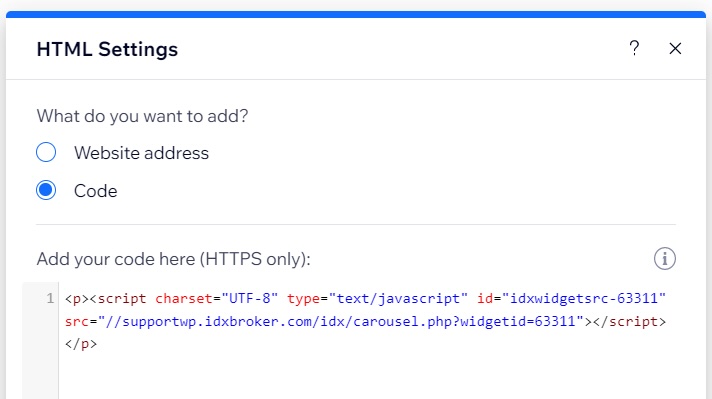This screenshot has height=399, width=712.
Task: Click the "UTF-8" value in the code
Action: [249, 299]
